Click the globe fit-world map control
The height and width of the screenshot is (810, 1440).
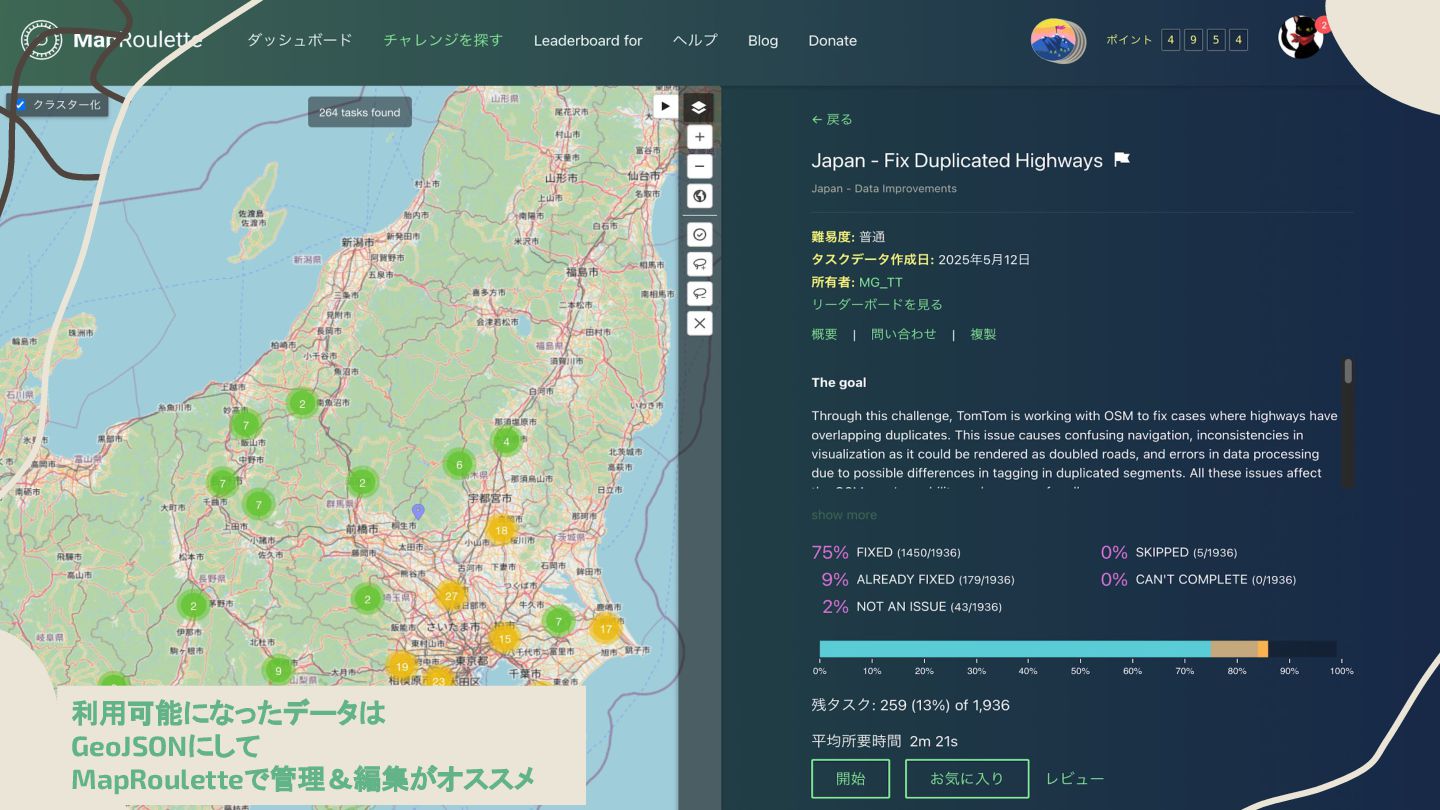(699, 196)
